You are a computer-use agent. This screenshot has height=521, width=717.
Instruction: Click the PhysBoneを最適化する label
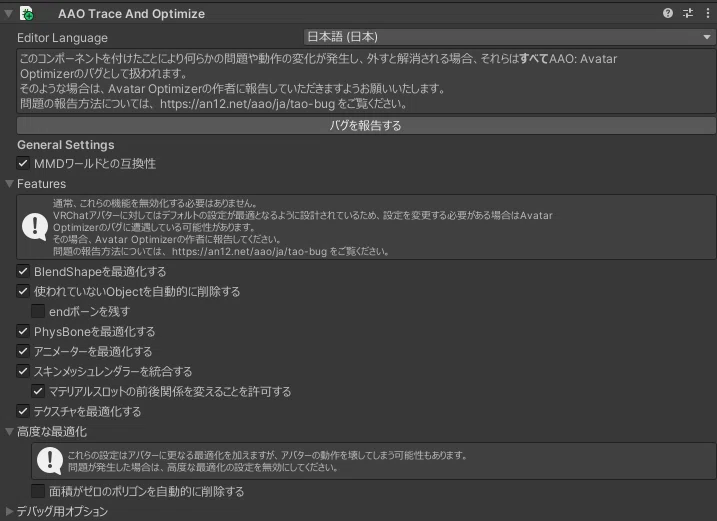[94, 331]
